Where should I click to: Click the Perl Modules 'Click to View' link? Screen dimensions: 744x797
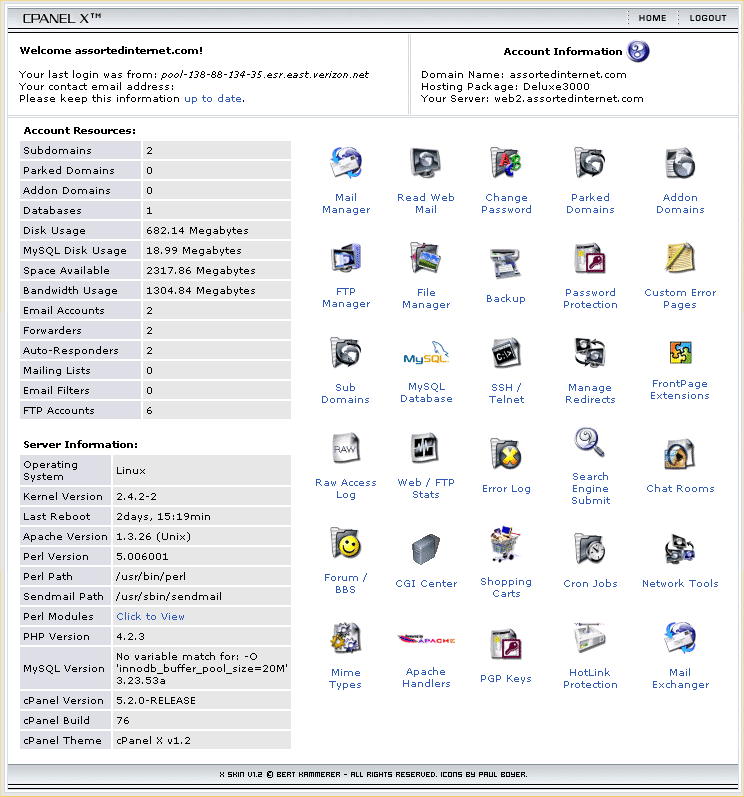click(x=150, y=617)
